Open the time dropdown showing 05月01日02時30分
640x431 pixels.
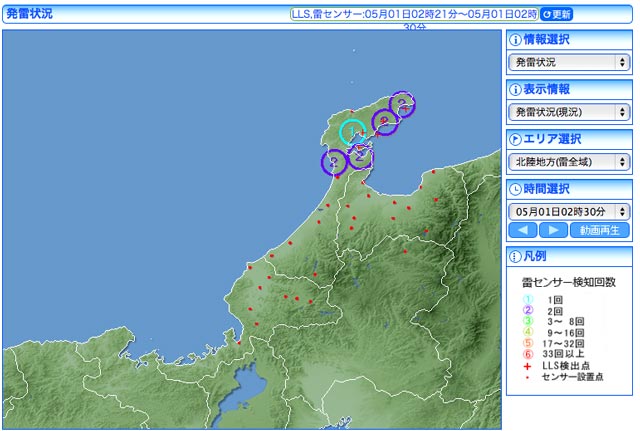coord(568,211)
